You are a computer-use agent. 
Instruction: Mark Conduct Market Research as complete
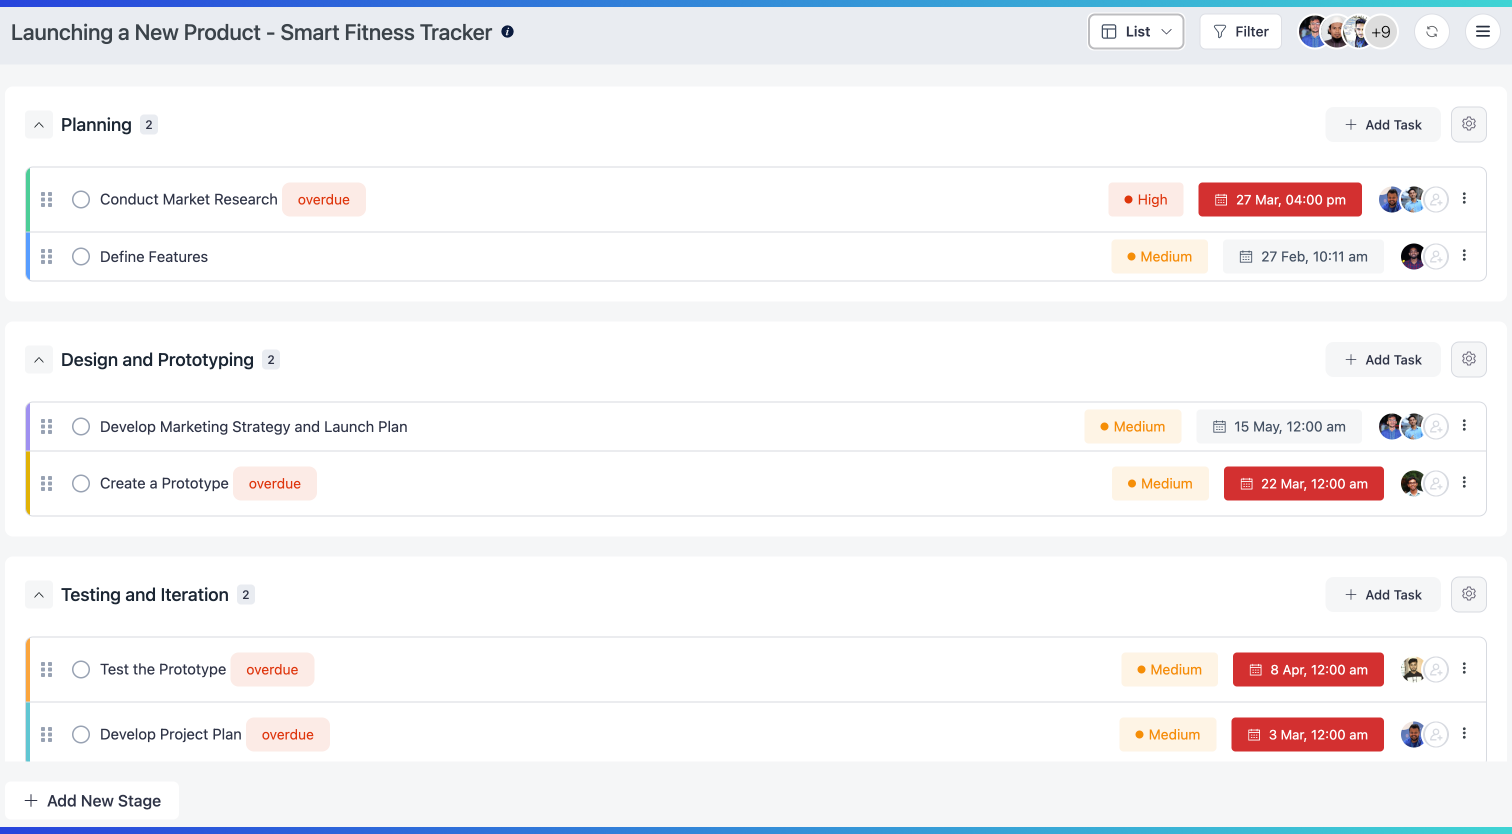[x=81, y=200]
